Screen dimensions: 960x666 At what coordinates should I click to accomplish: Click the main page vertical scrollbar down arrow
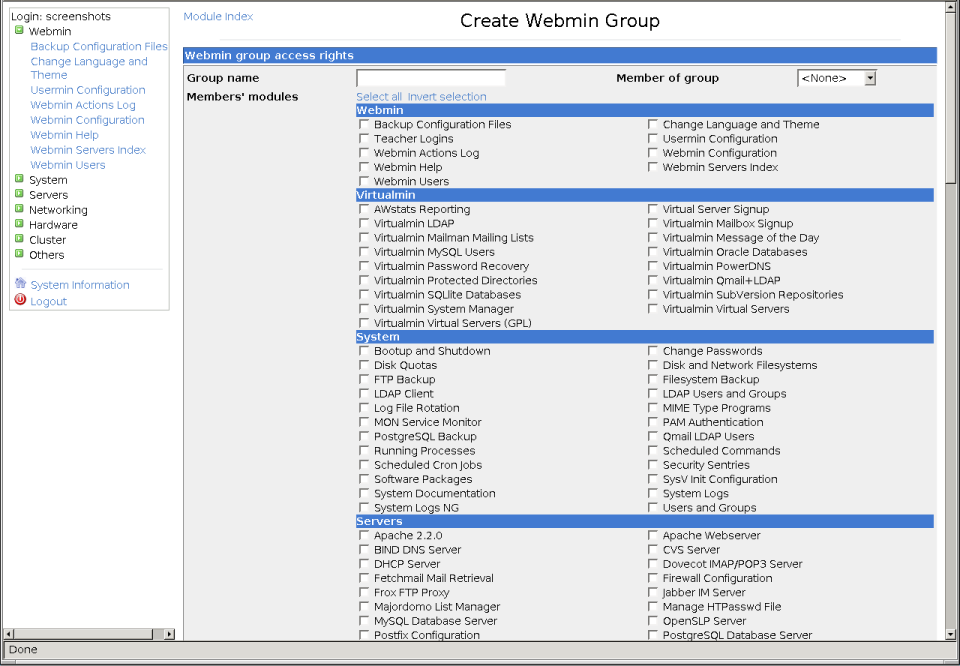pos(950,635)
